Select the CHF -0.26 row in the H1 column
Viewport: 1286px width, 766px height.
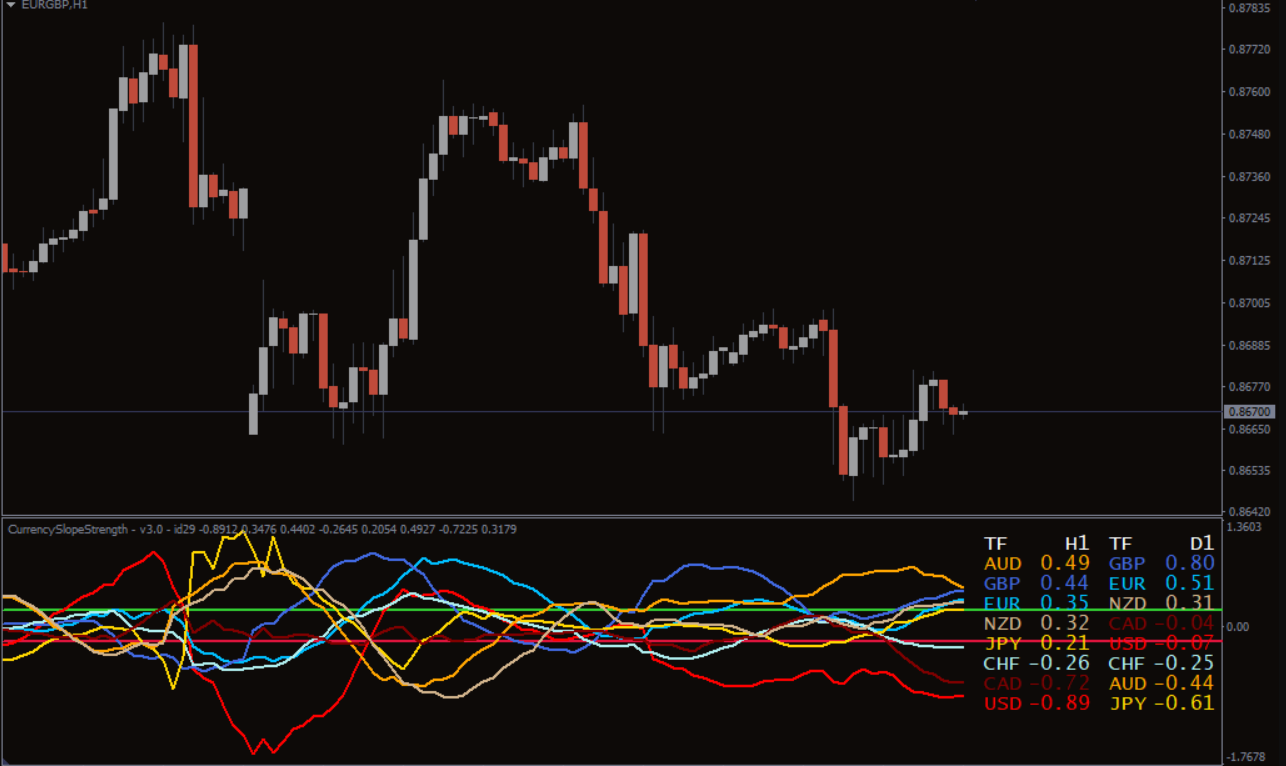point(1029,663)
